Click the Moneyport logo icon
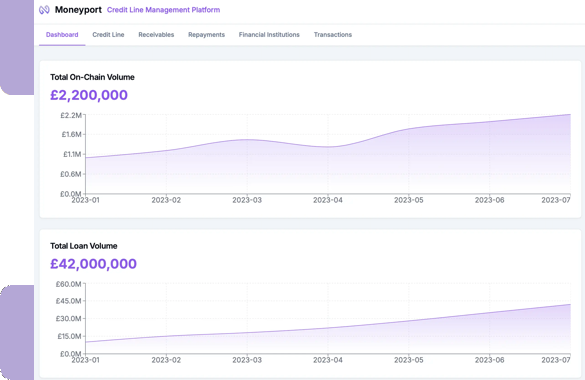 [x=44, y=10]
